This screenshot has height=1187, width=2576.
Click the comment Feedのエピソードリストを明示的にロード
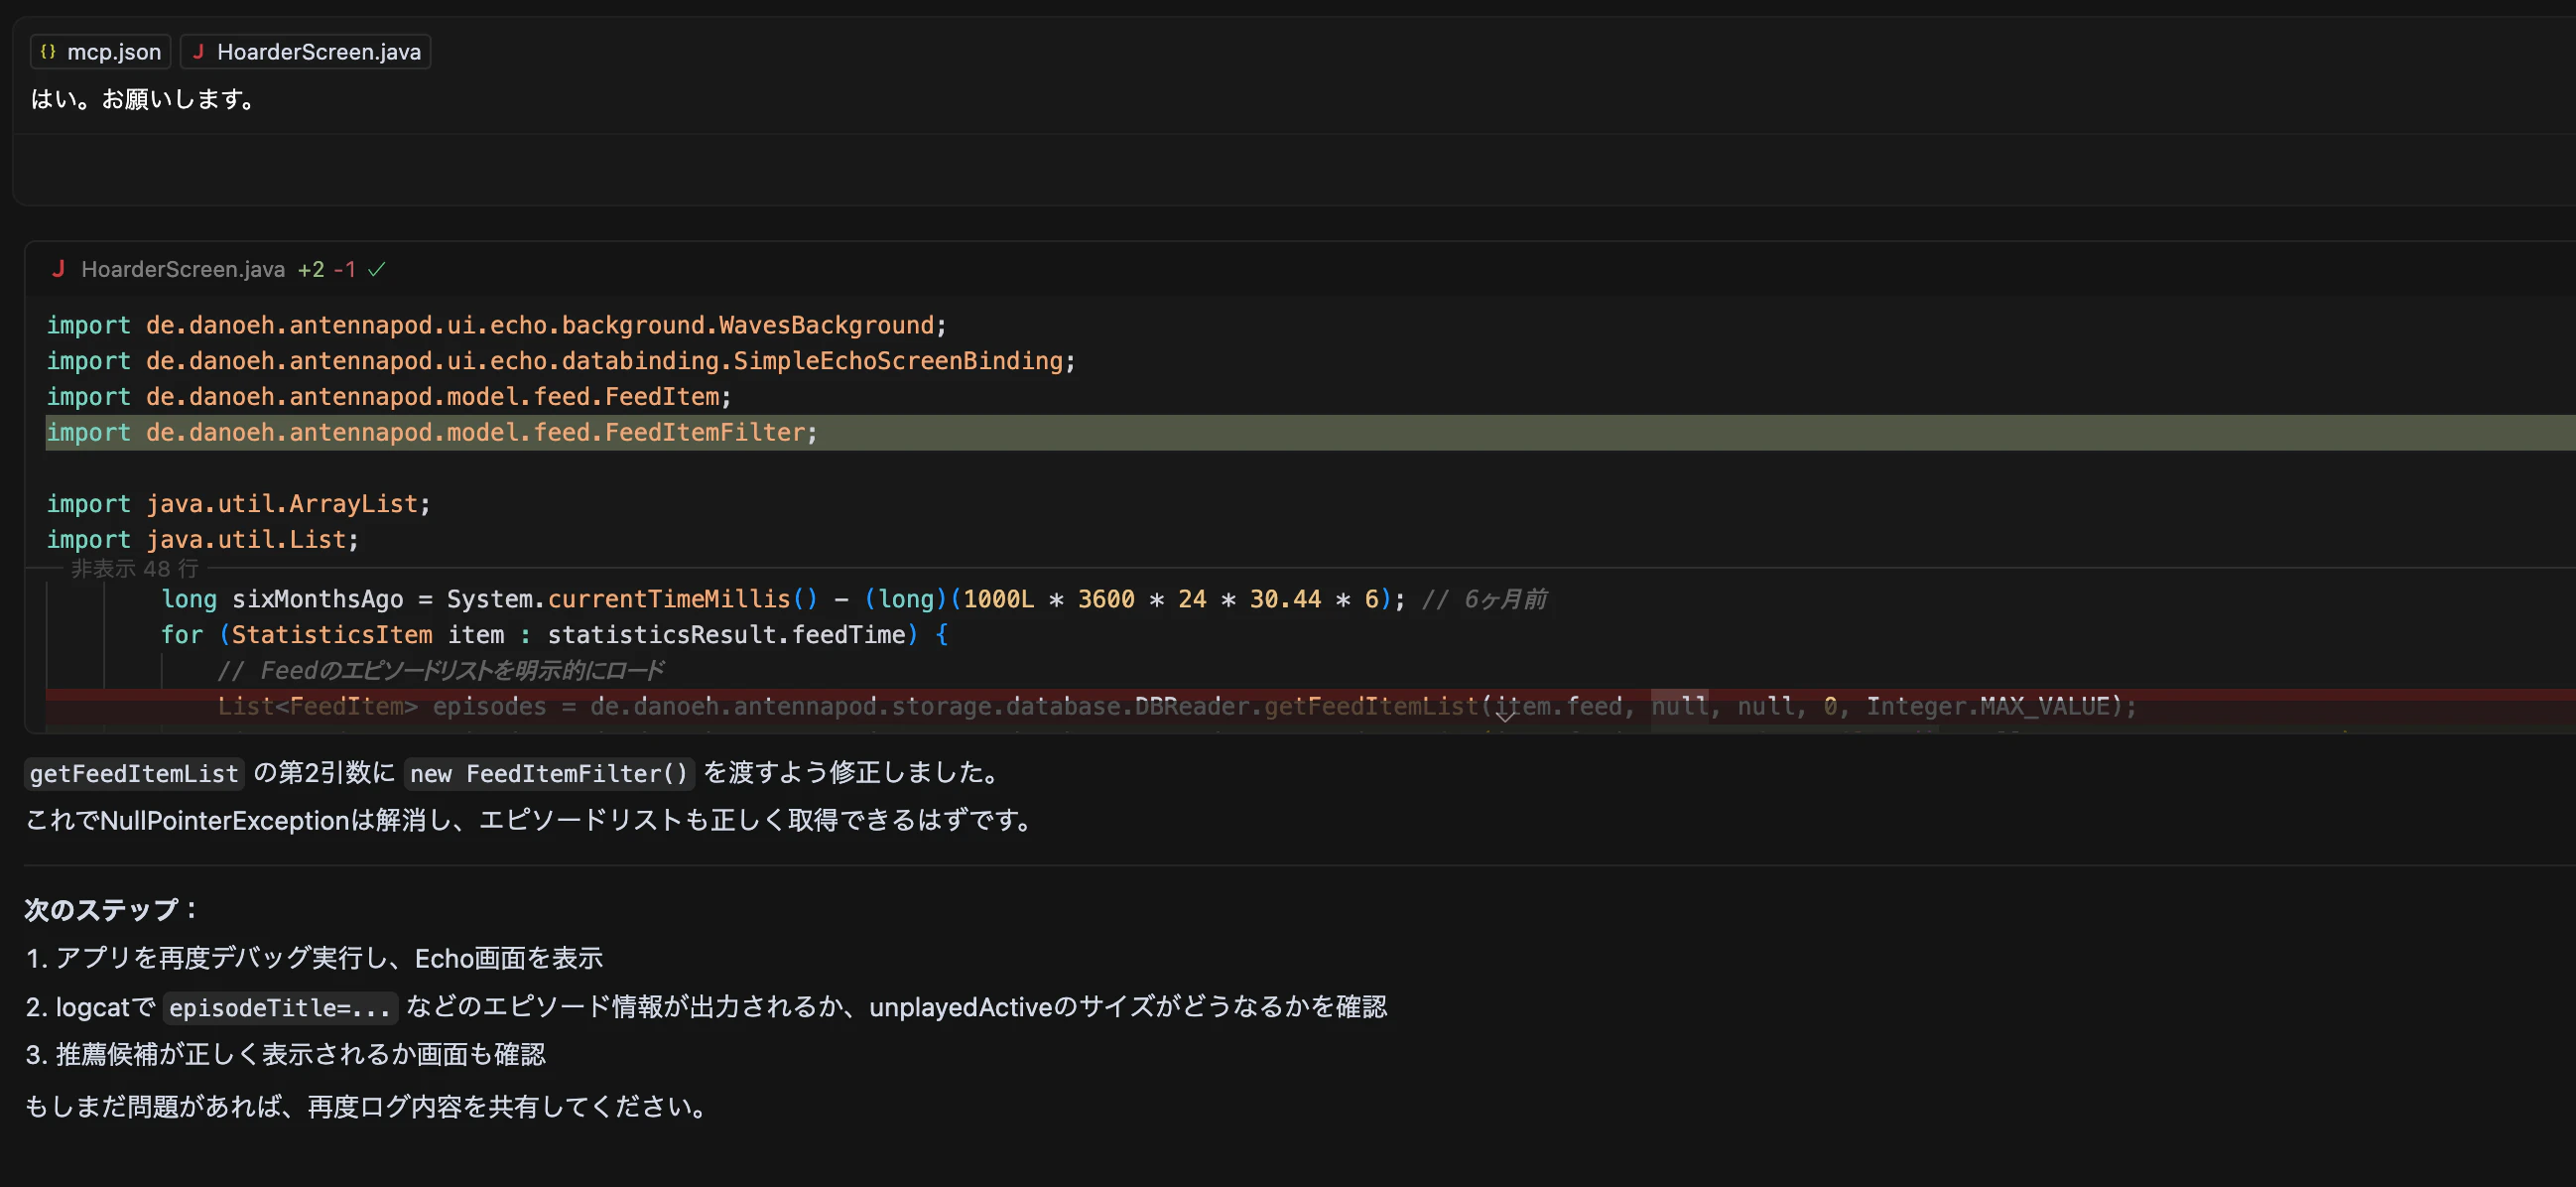[x=441, y=670]
